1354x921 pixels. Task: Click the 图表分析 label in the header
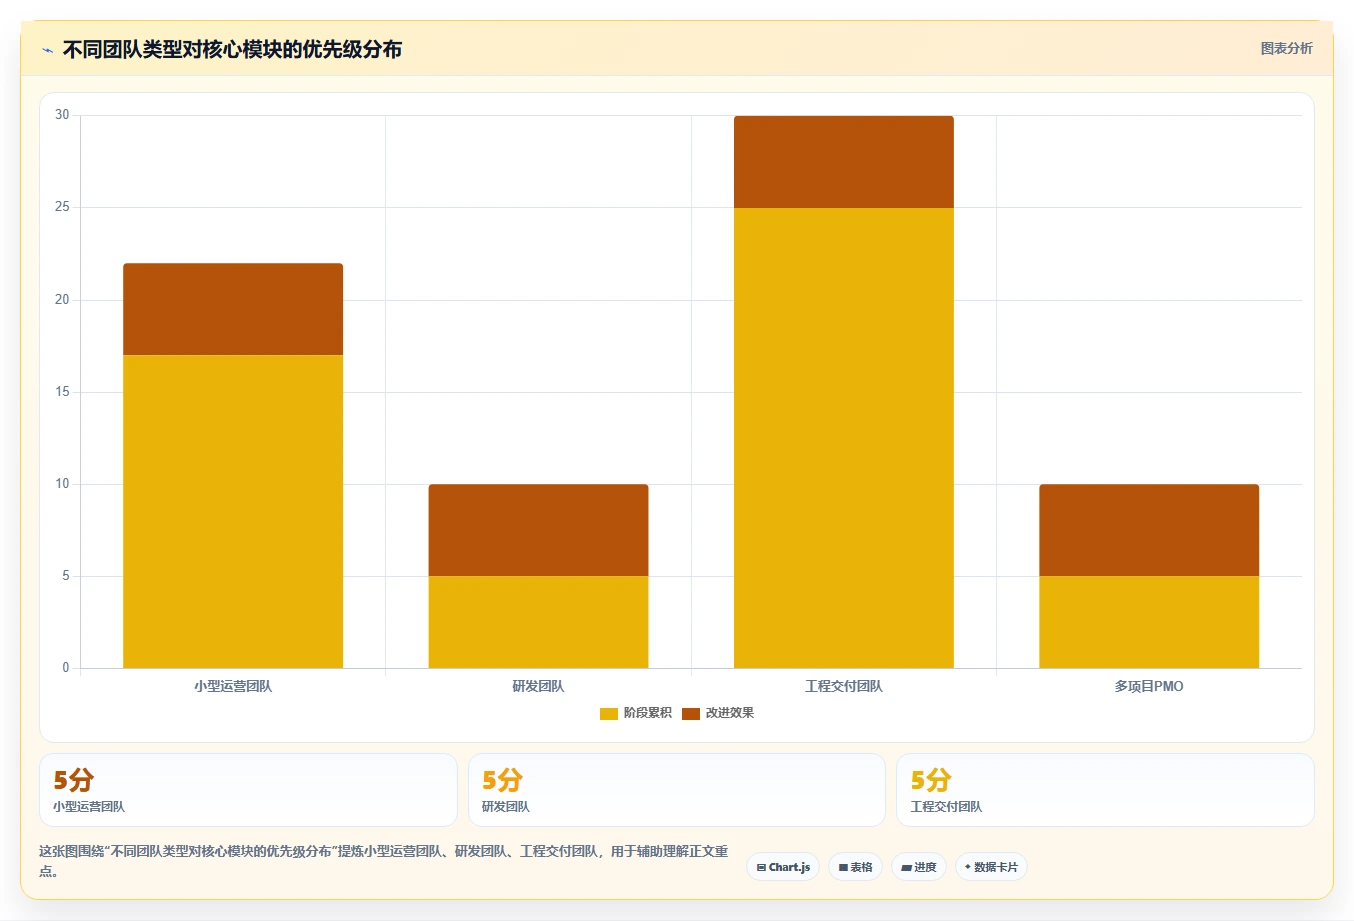[1286, 48]
